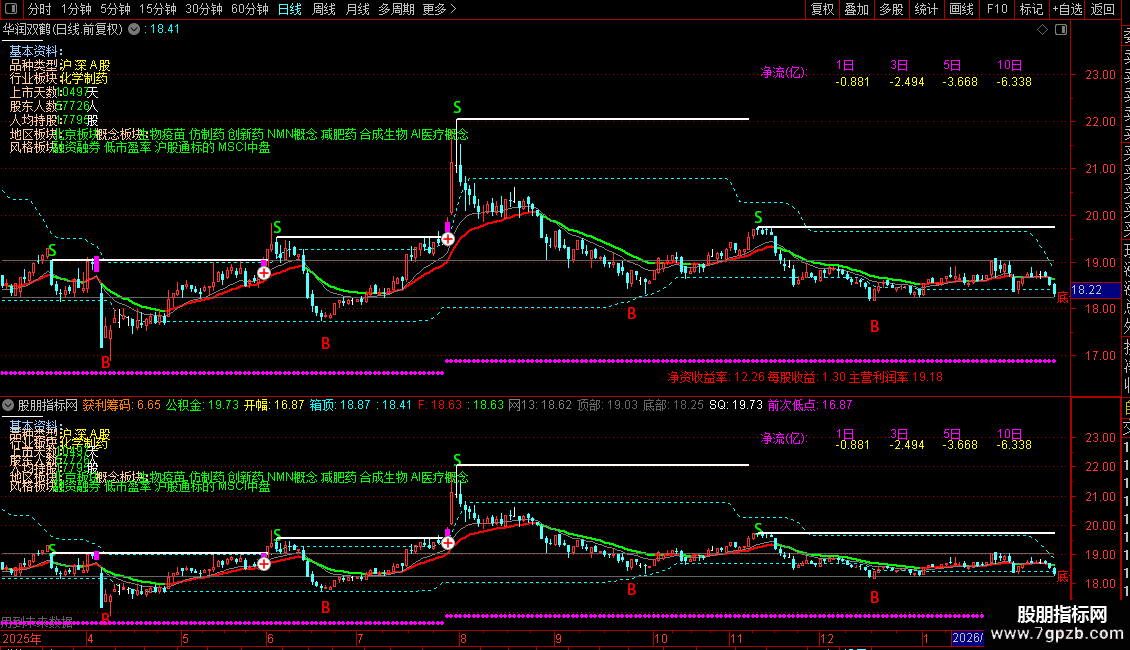
Task: Open the 复权 adjustment menu
Action: 822,9
